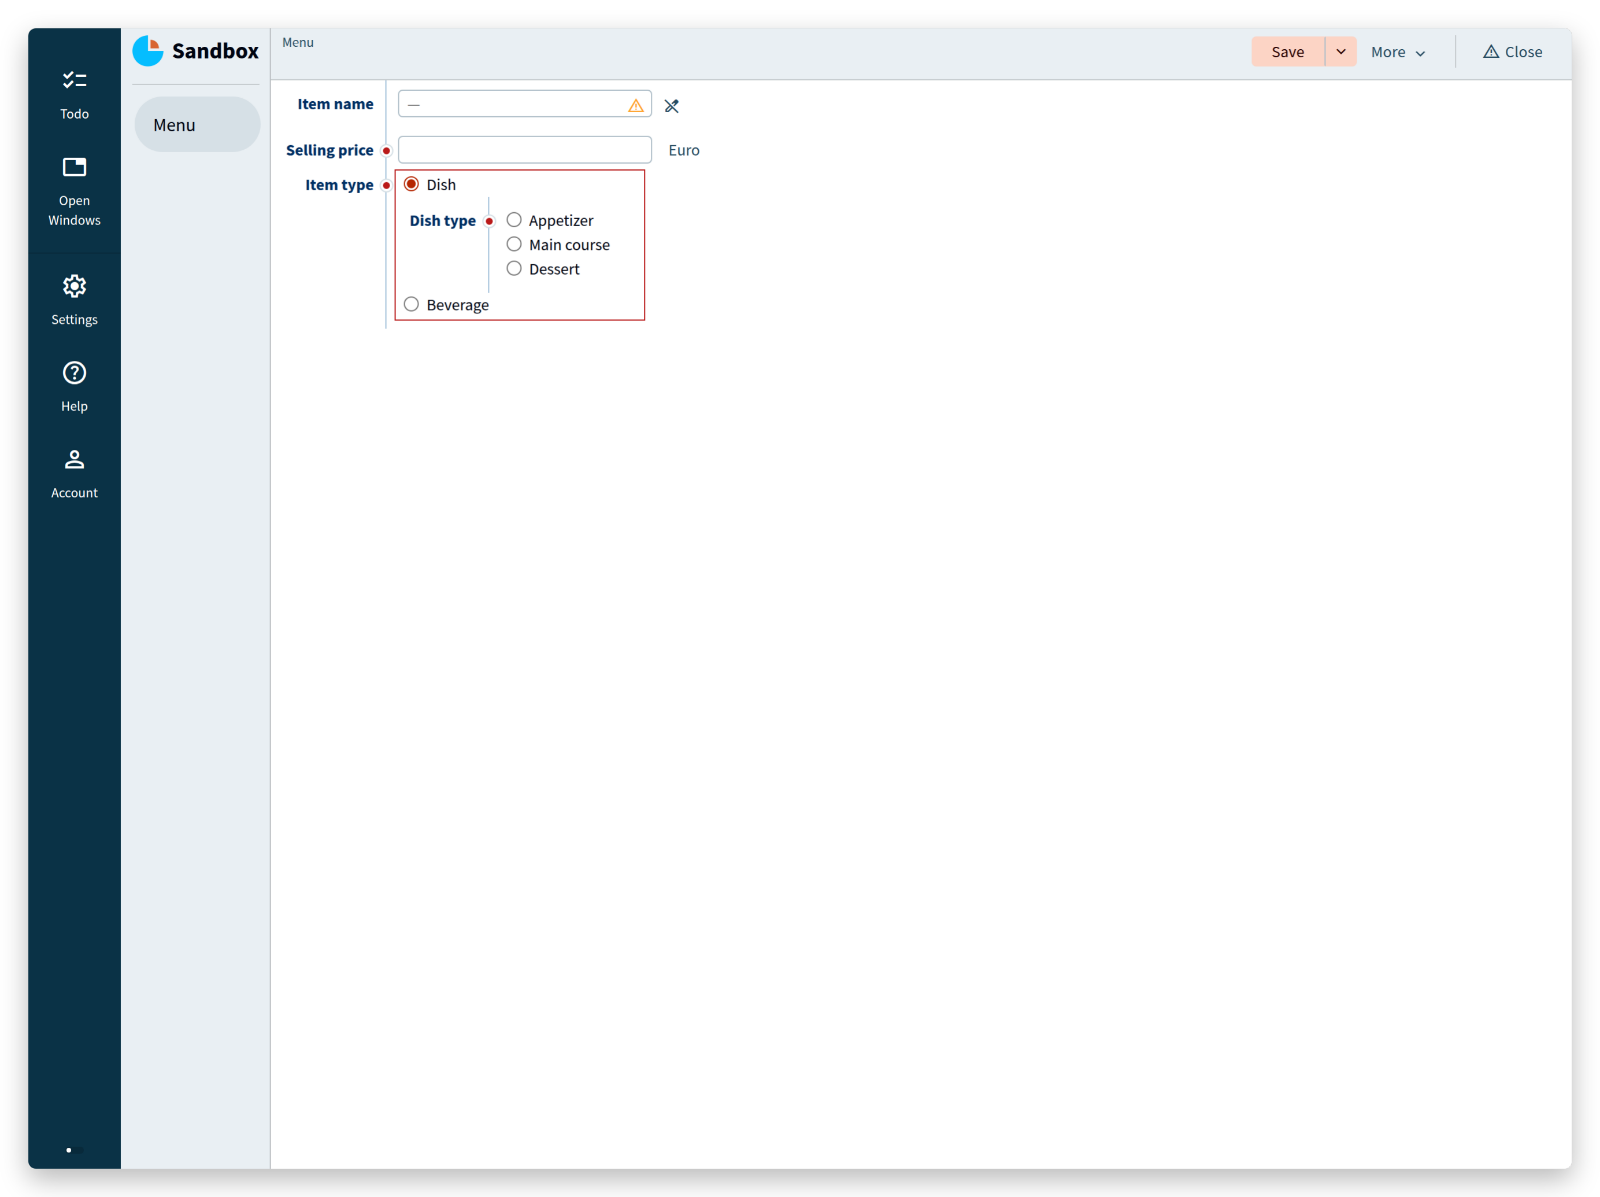Click the Close button
The width and height of the screenshot is (1600, 1197).
click(x=1512, y=52)
